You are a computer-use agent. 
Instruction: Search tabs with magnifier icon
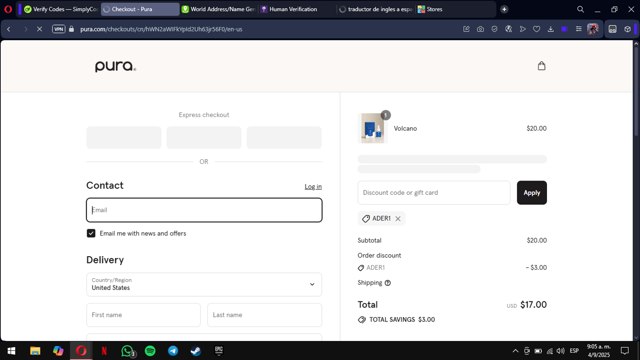tap(580, 9)
